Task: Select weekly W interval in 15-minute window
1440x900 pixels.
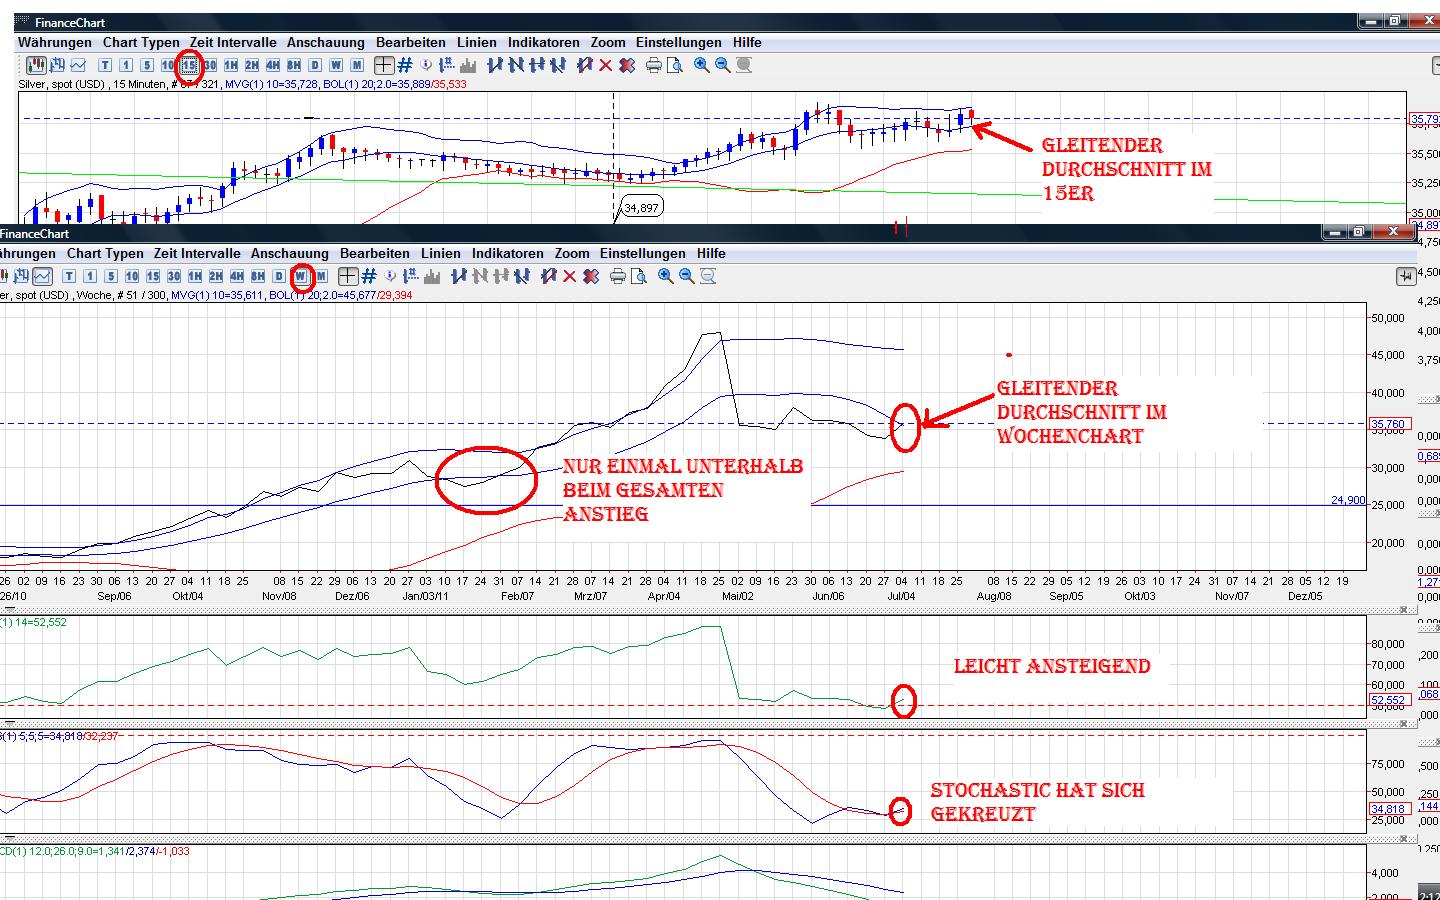Action: [x=336, y=65]
